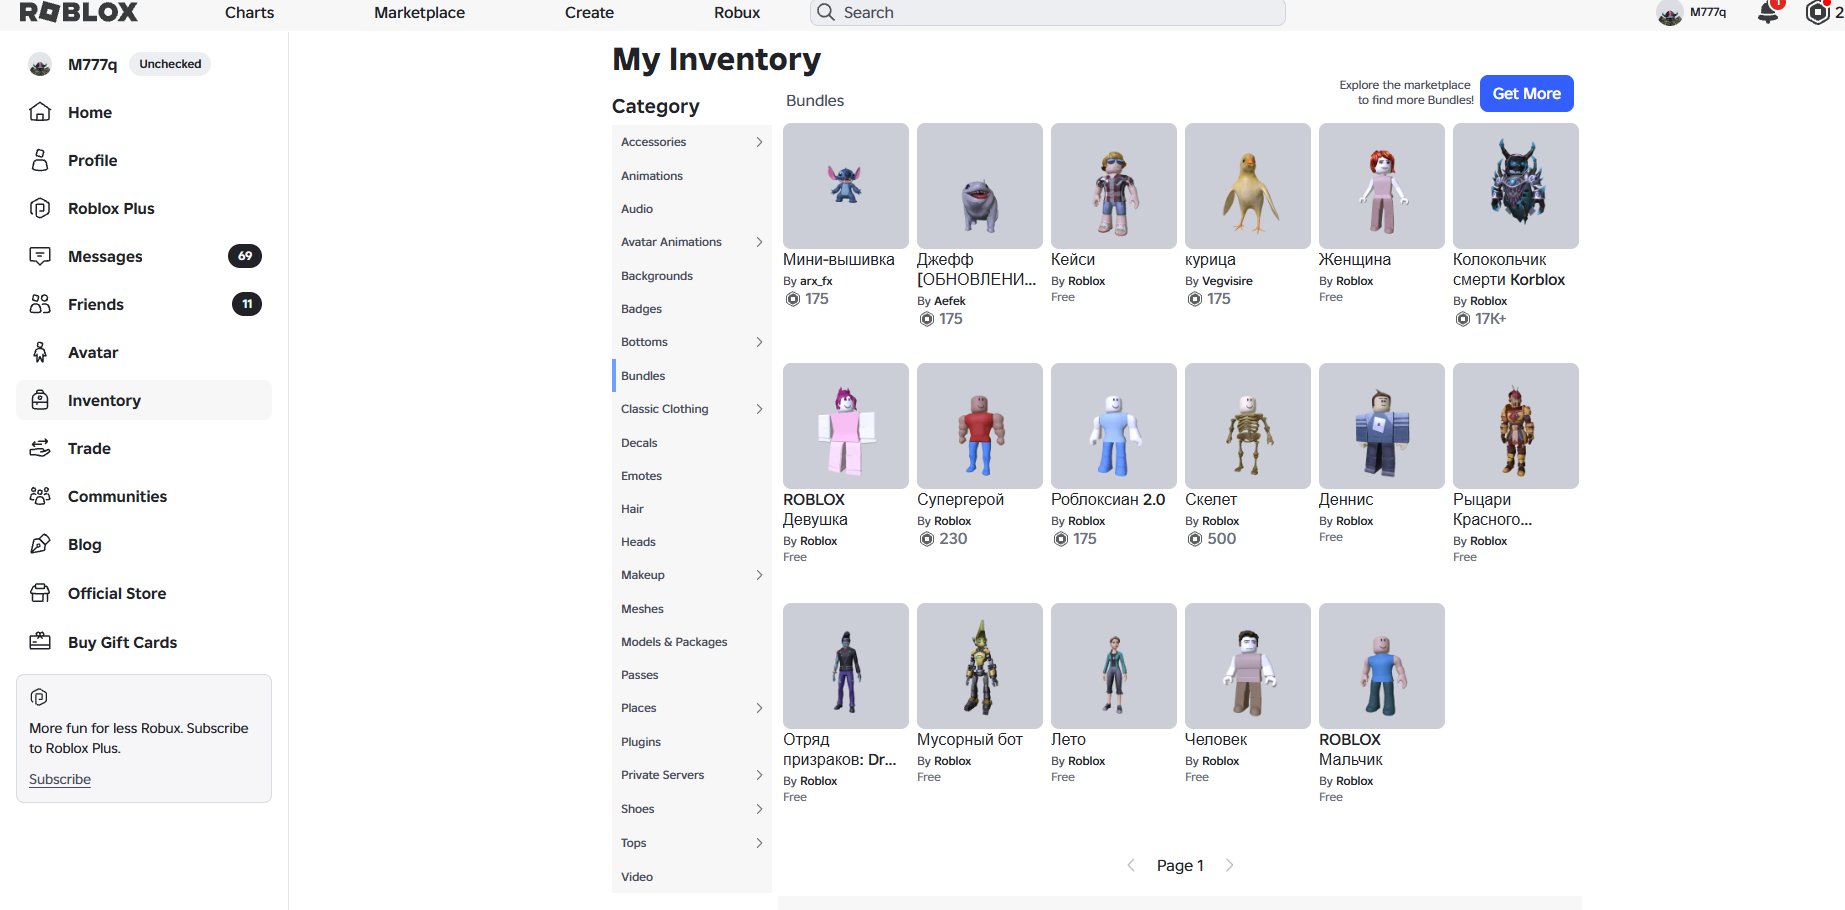Click the Friends icon in the sidebar
The width and height of the screenshot is (1845, 910).
coord(40,304)
